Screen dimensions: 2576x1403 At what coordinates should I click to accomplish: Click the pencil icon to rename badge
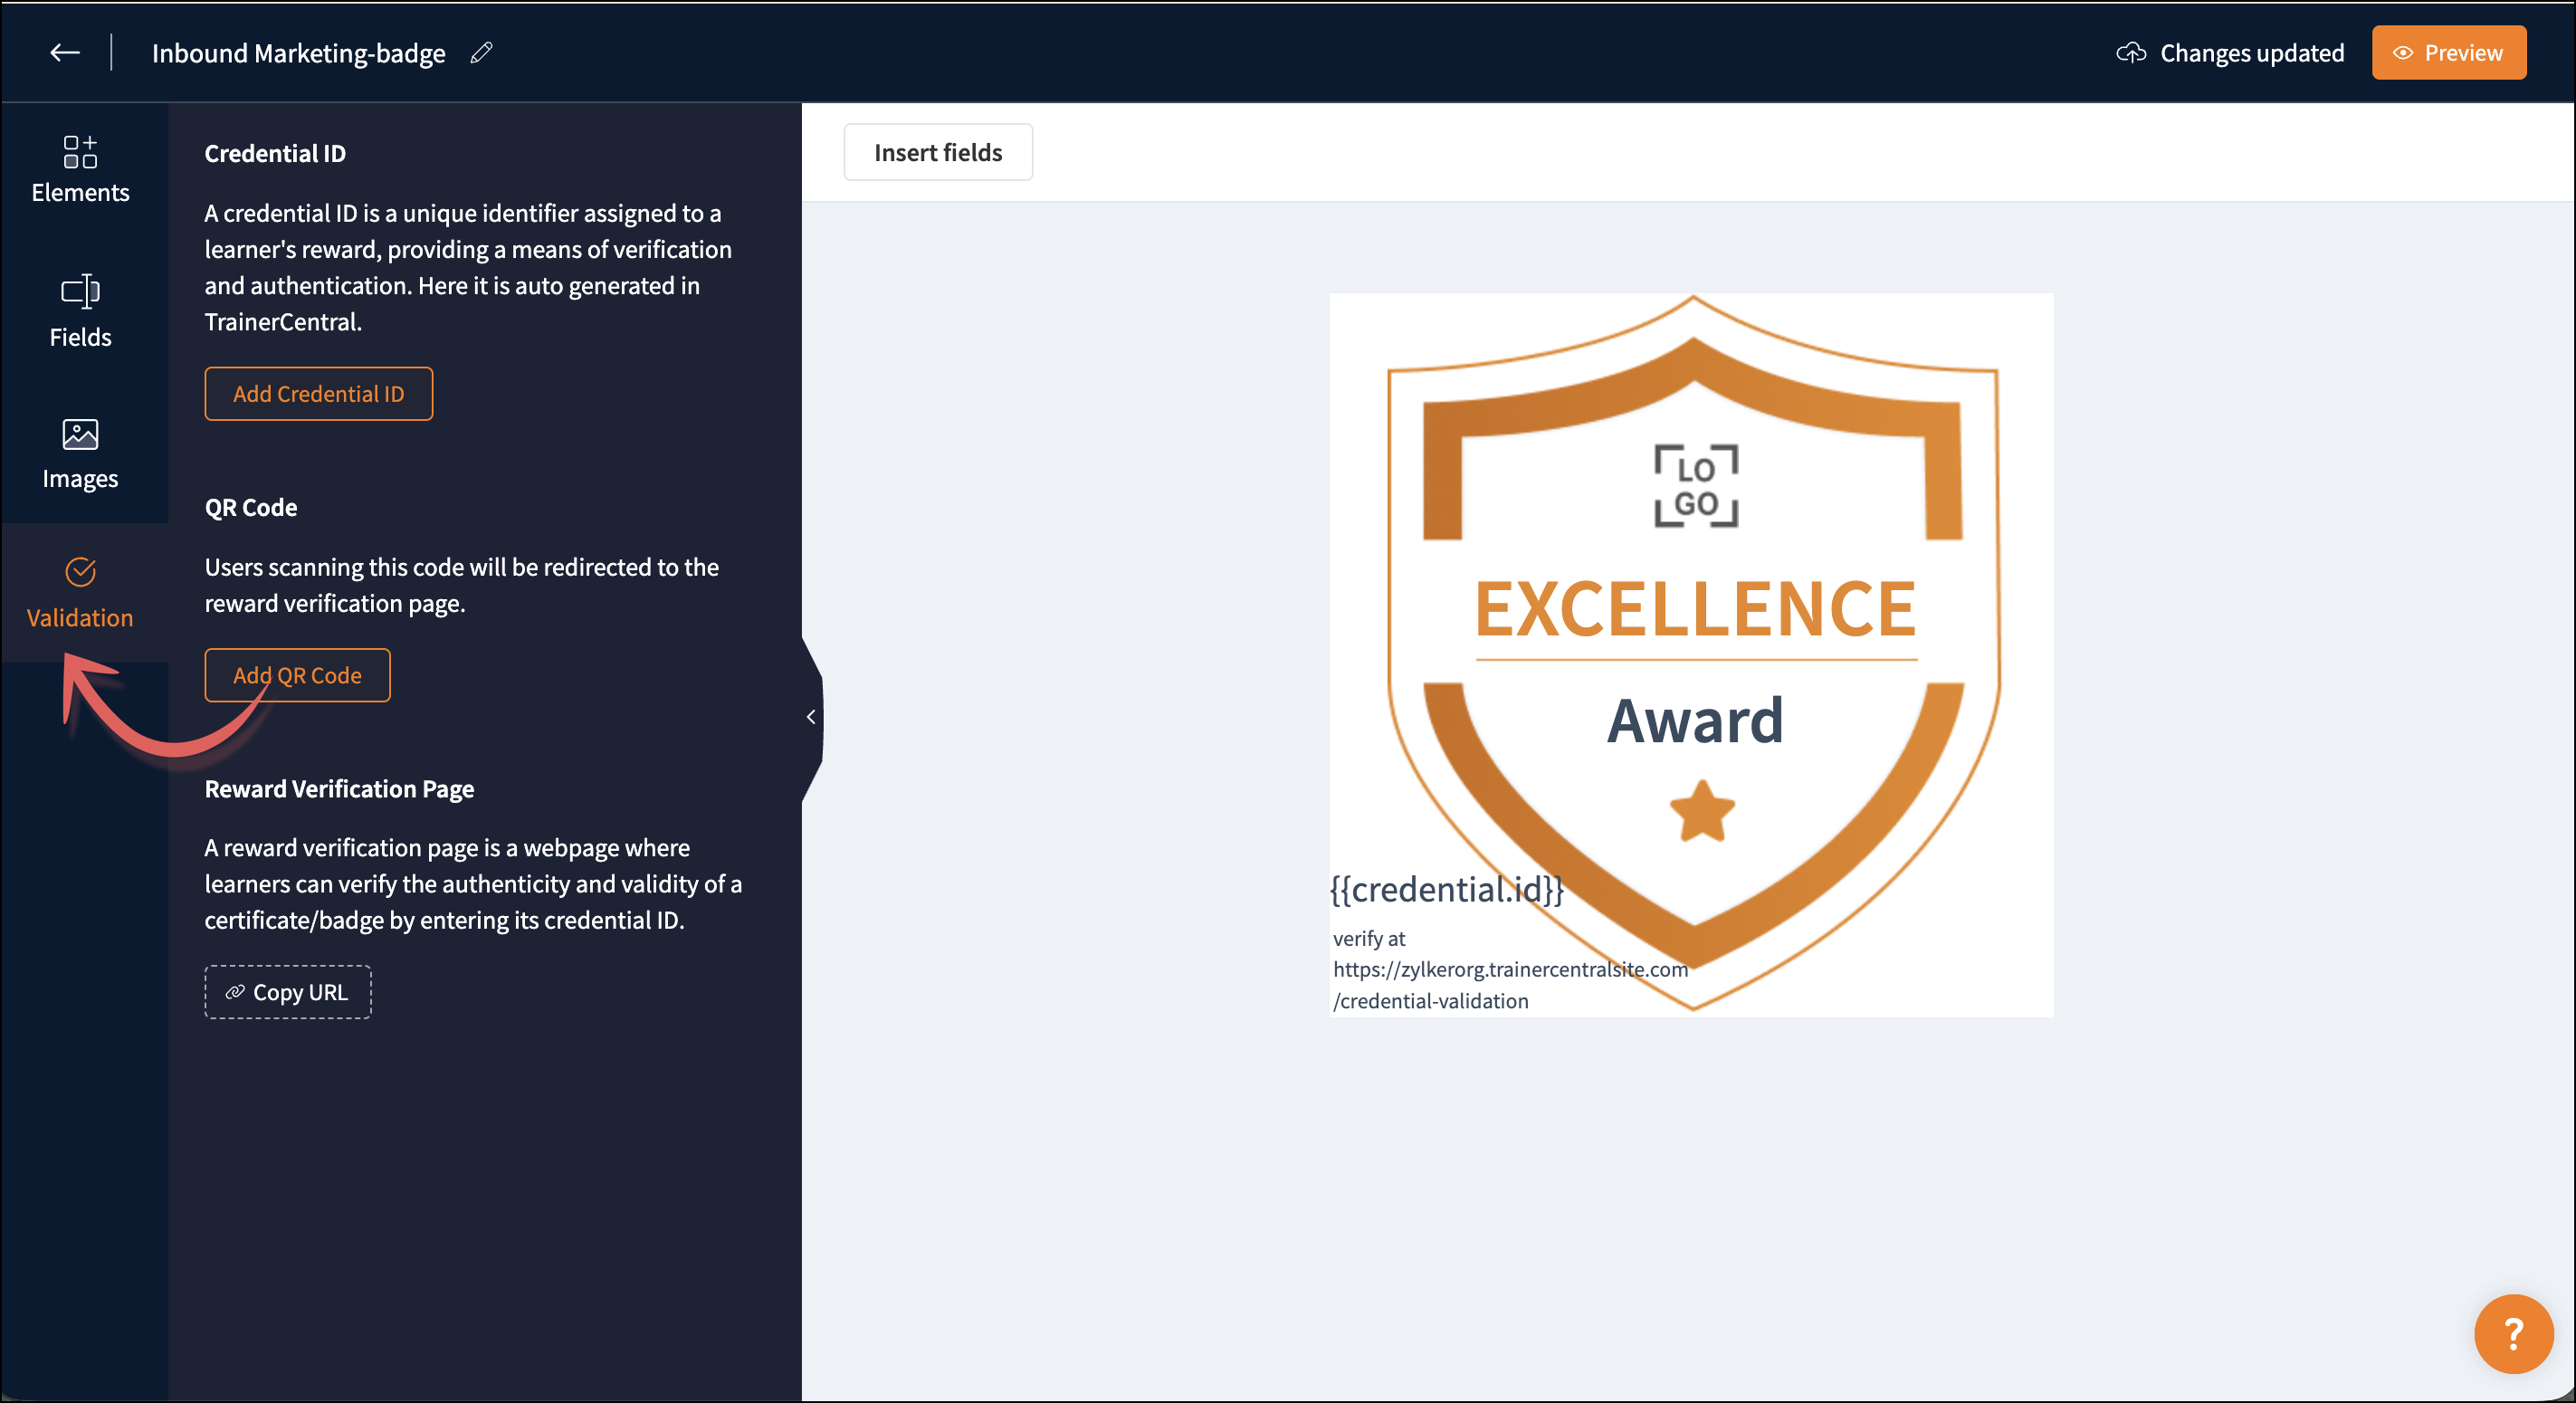tap(482, 52)
